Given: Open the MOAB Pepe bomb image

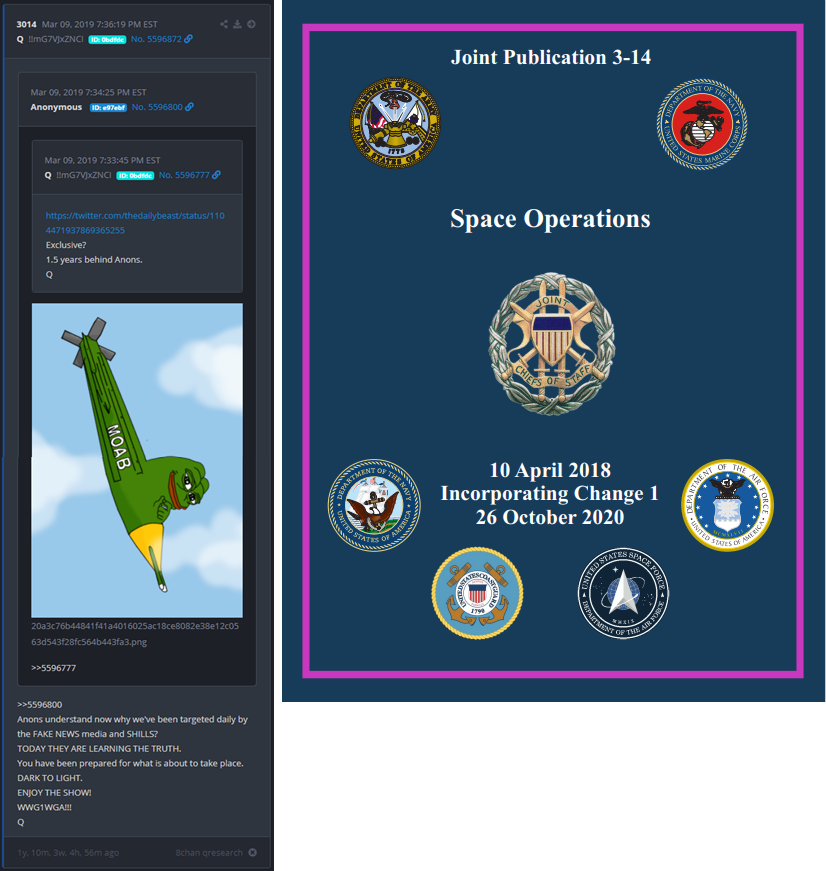Looking at the screenshot, I should tap(137, 460).
